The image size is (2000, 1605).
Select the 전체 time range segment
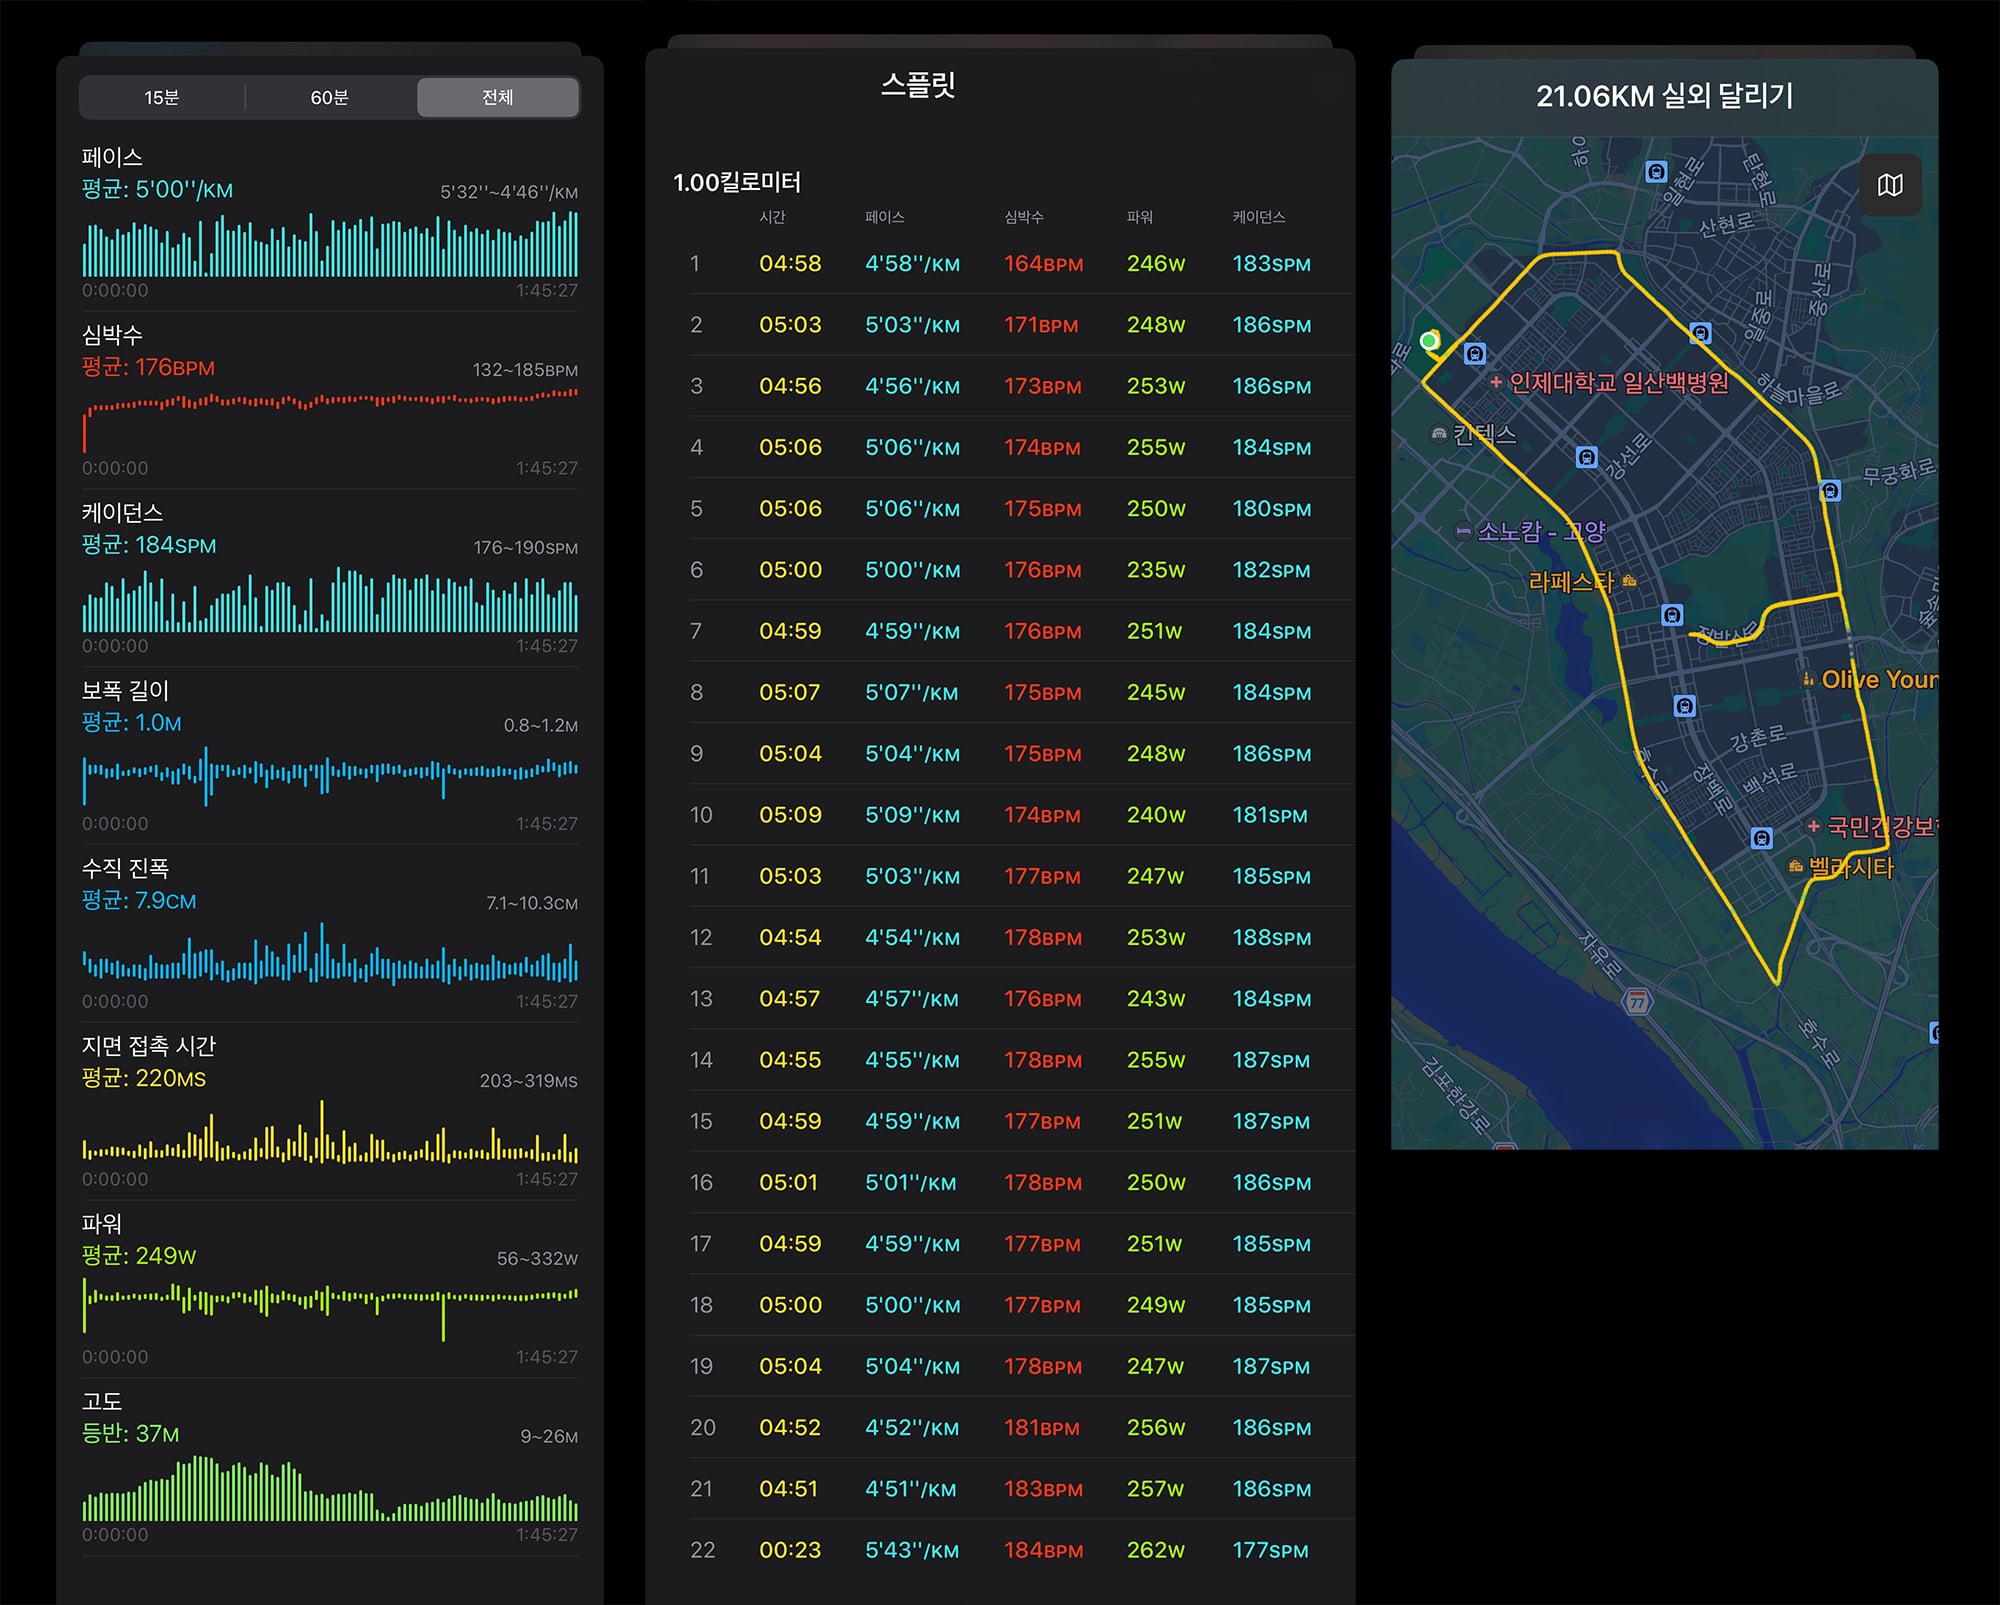(498, 97)
